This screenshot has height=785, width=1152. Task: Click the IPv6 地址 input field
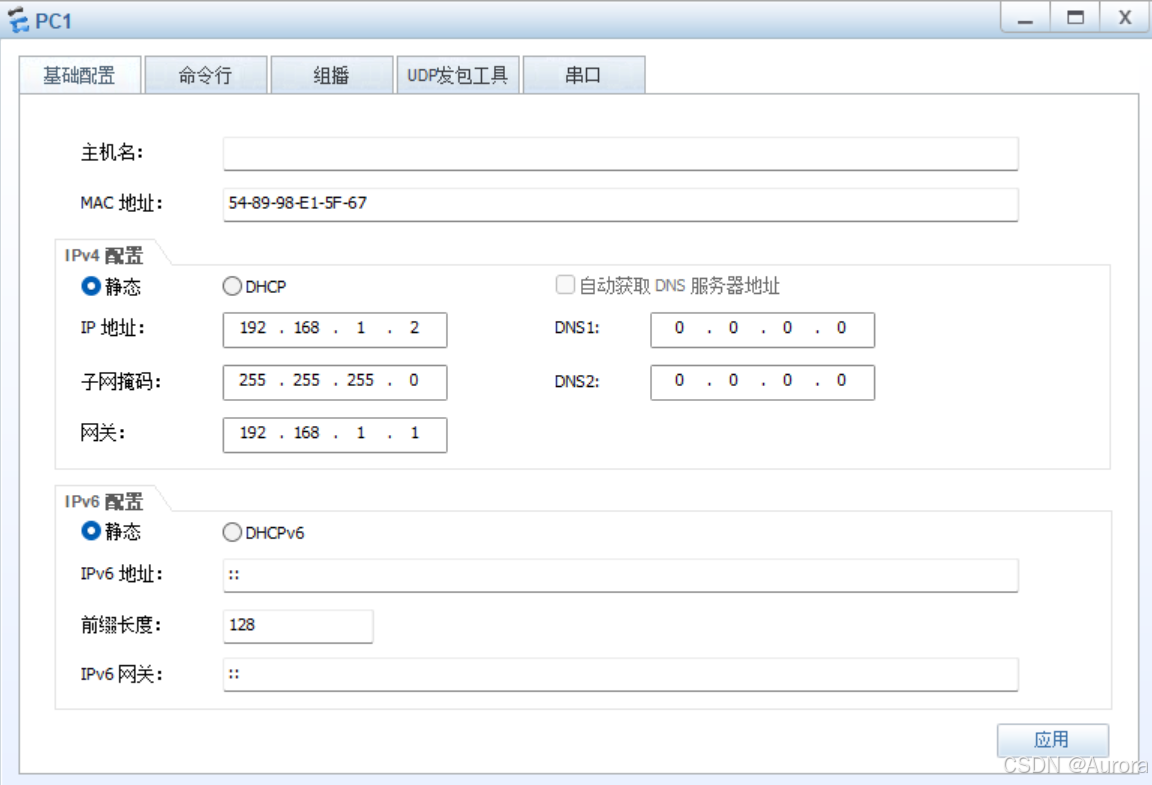pyautogui.click(x=621, y=575)
